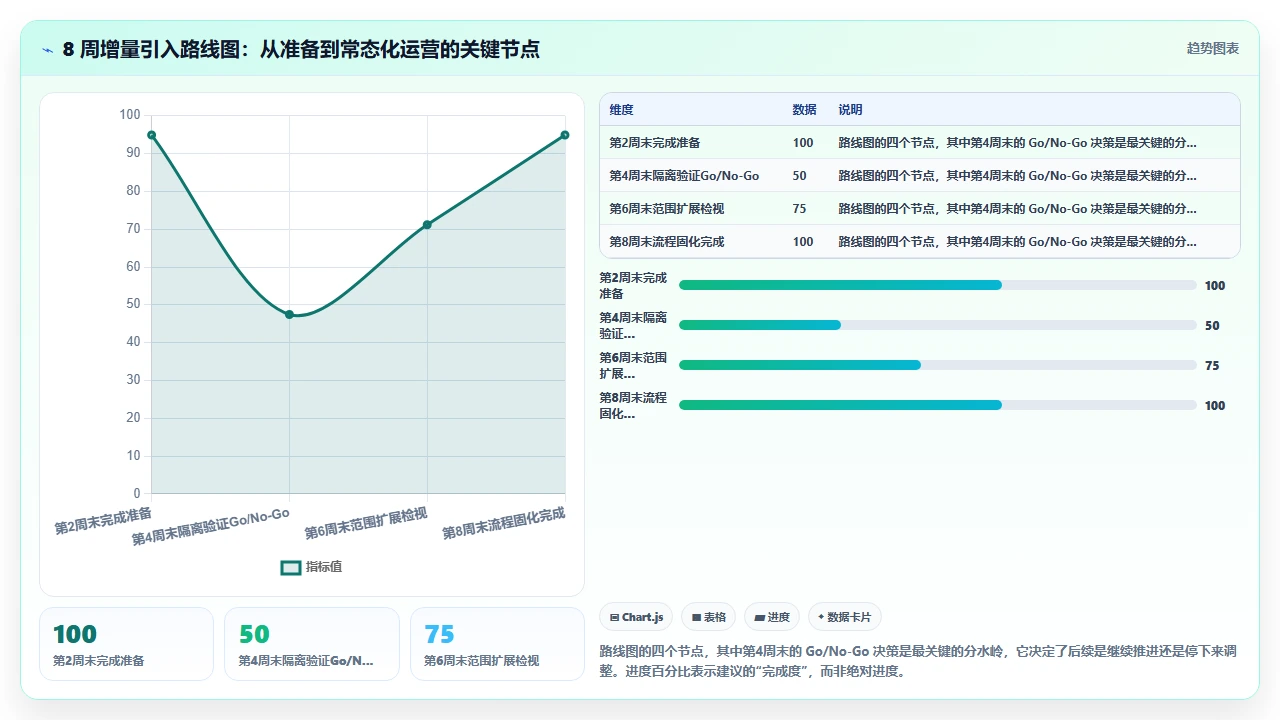Click the lightning icon beside the roadmap title

[48, 49]
